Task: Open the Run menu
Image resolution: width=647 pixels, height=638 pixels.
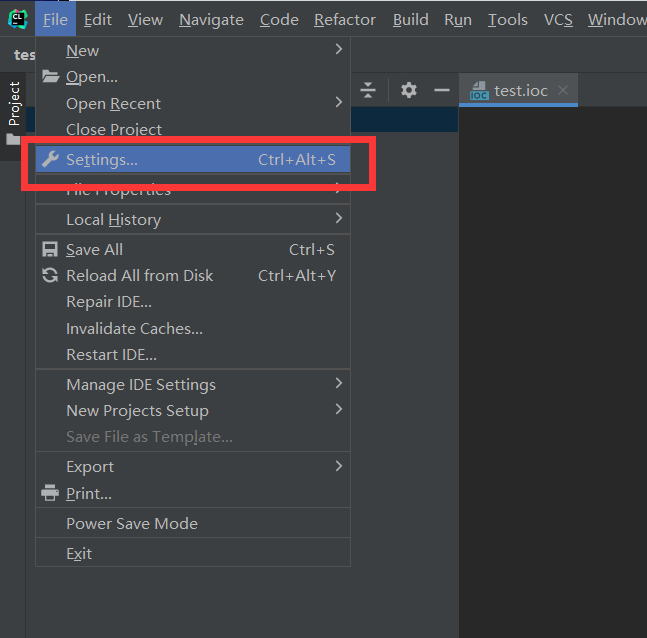Action: pos(458,19)
